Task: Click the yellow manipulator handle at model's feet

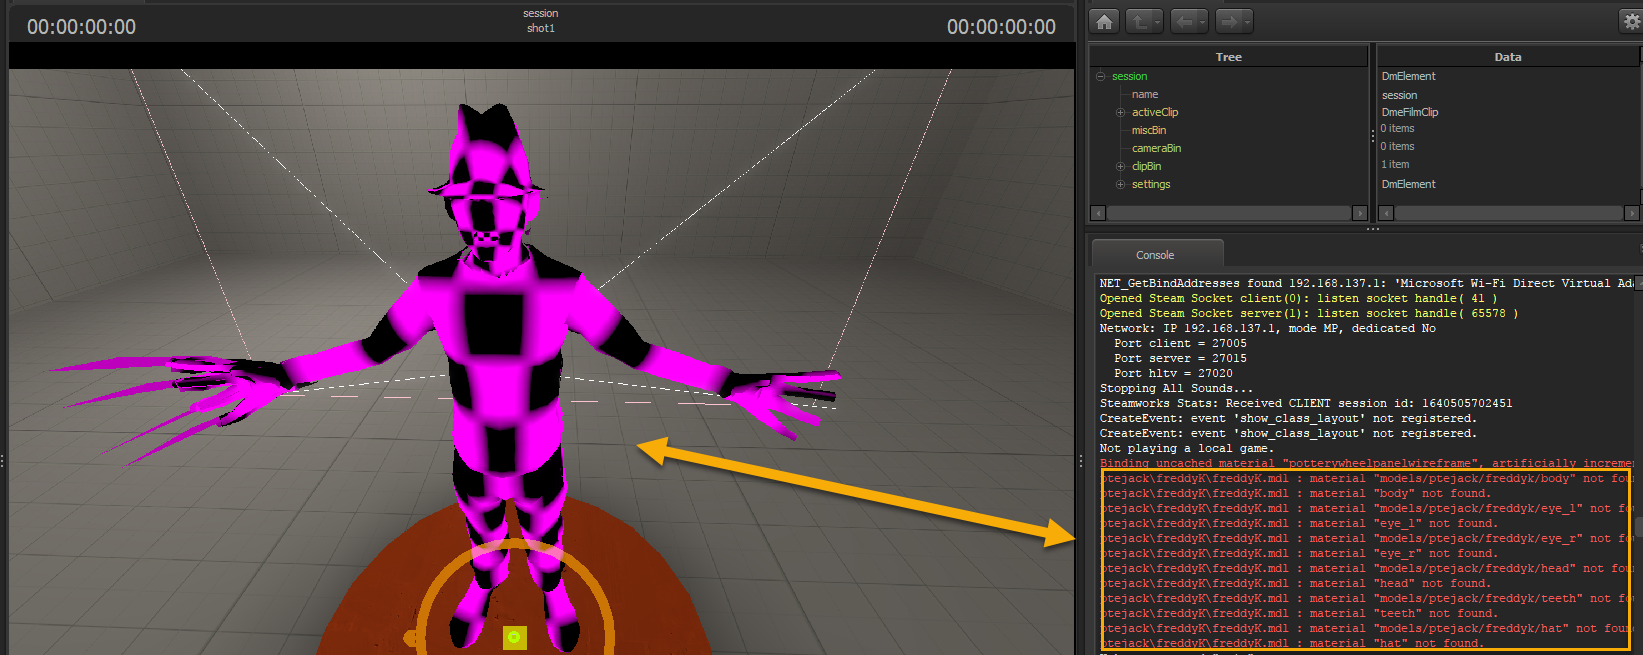Action: click(x=514, y=637)
